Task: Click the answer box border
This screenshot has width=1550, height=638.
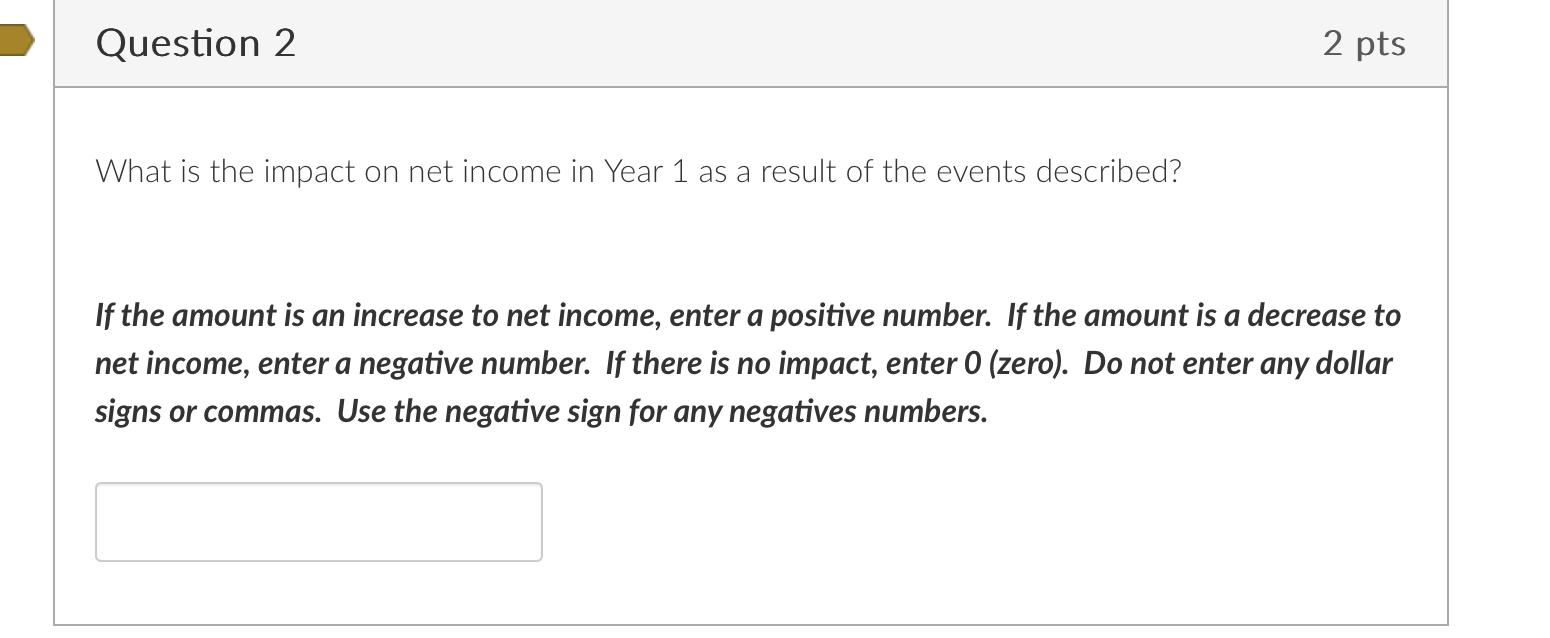Action: coord(317,484)
